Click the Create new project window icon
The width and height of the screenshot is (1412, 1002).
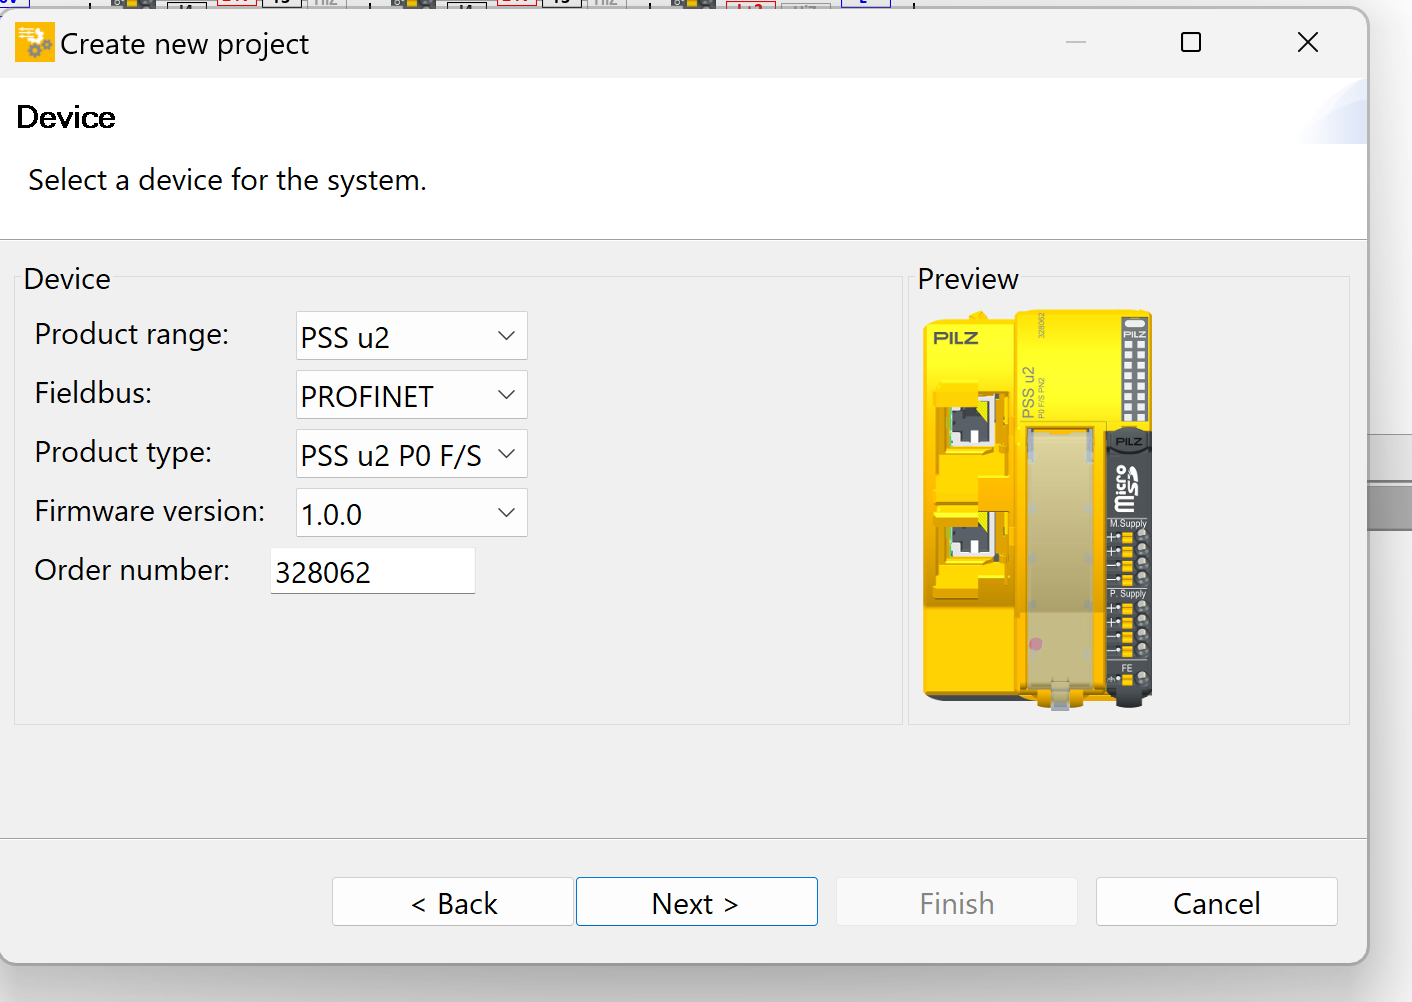pyautogui.click(x=35, y=43)
